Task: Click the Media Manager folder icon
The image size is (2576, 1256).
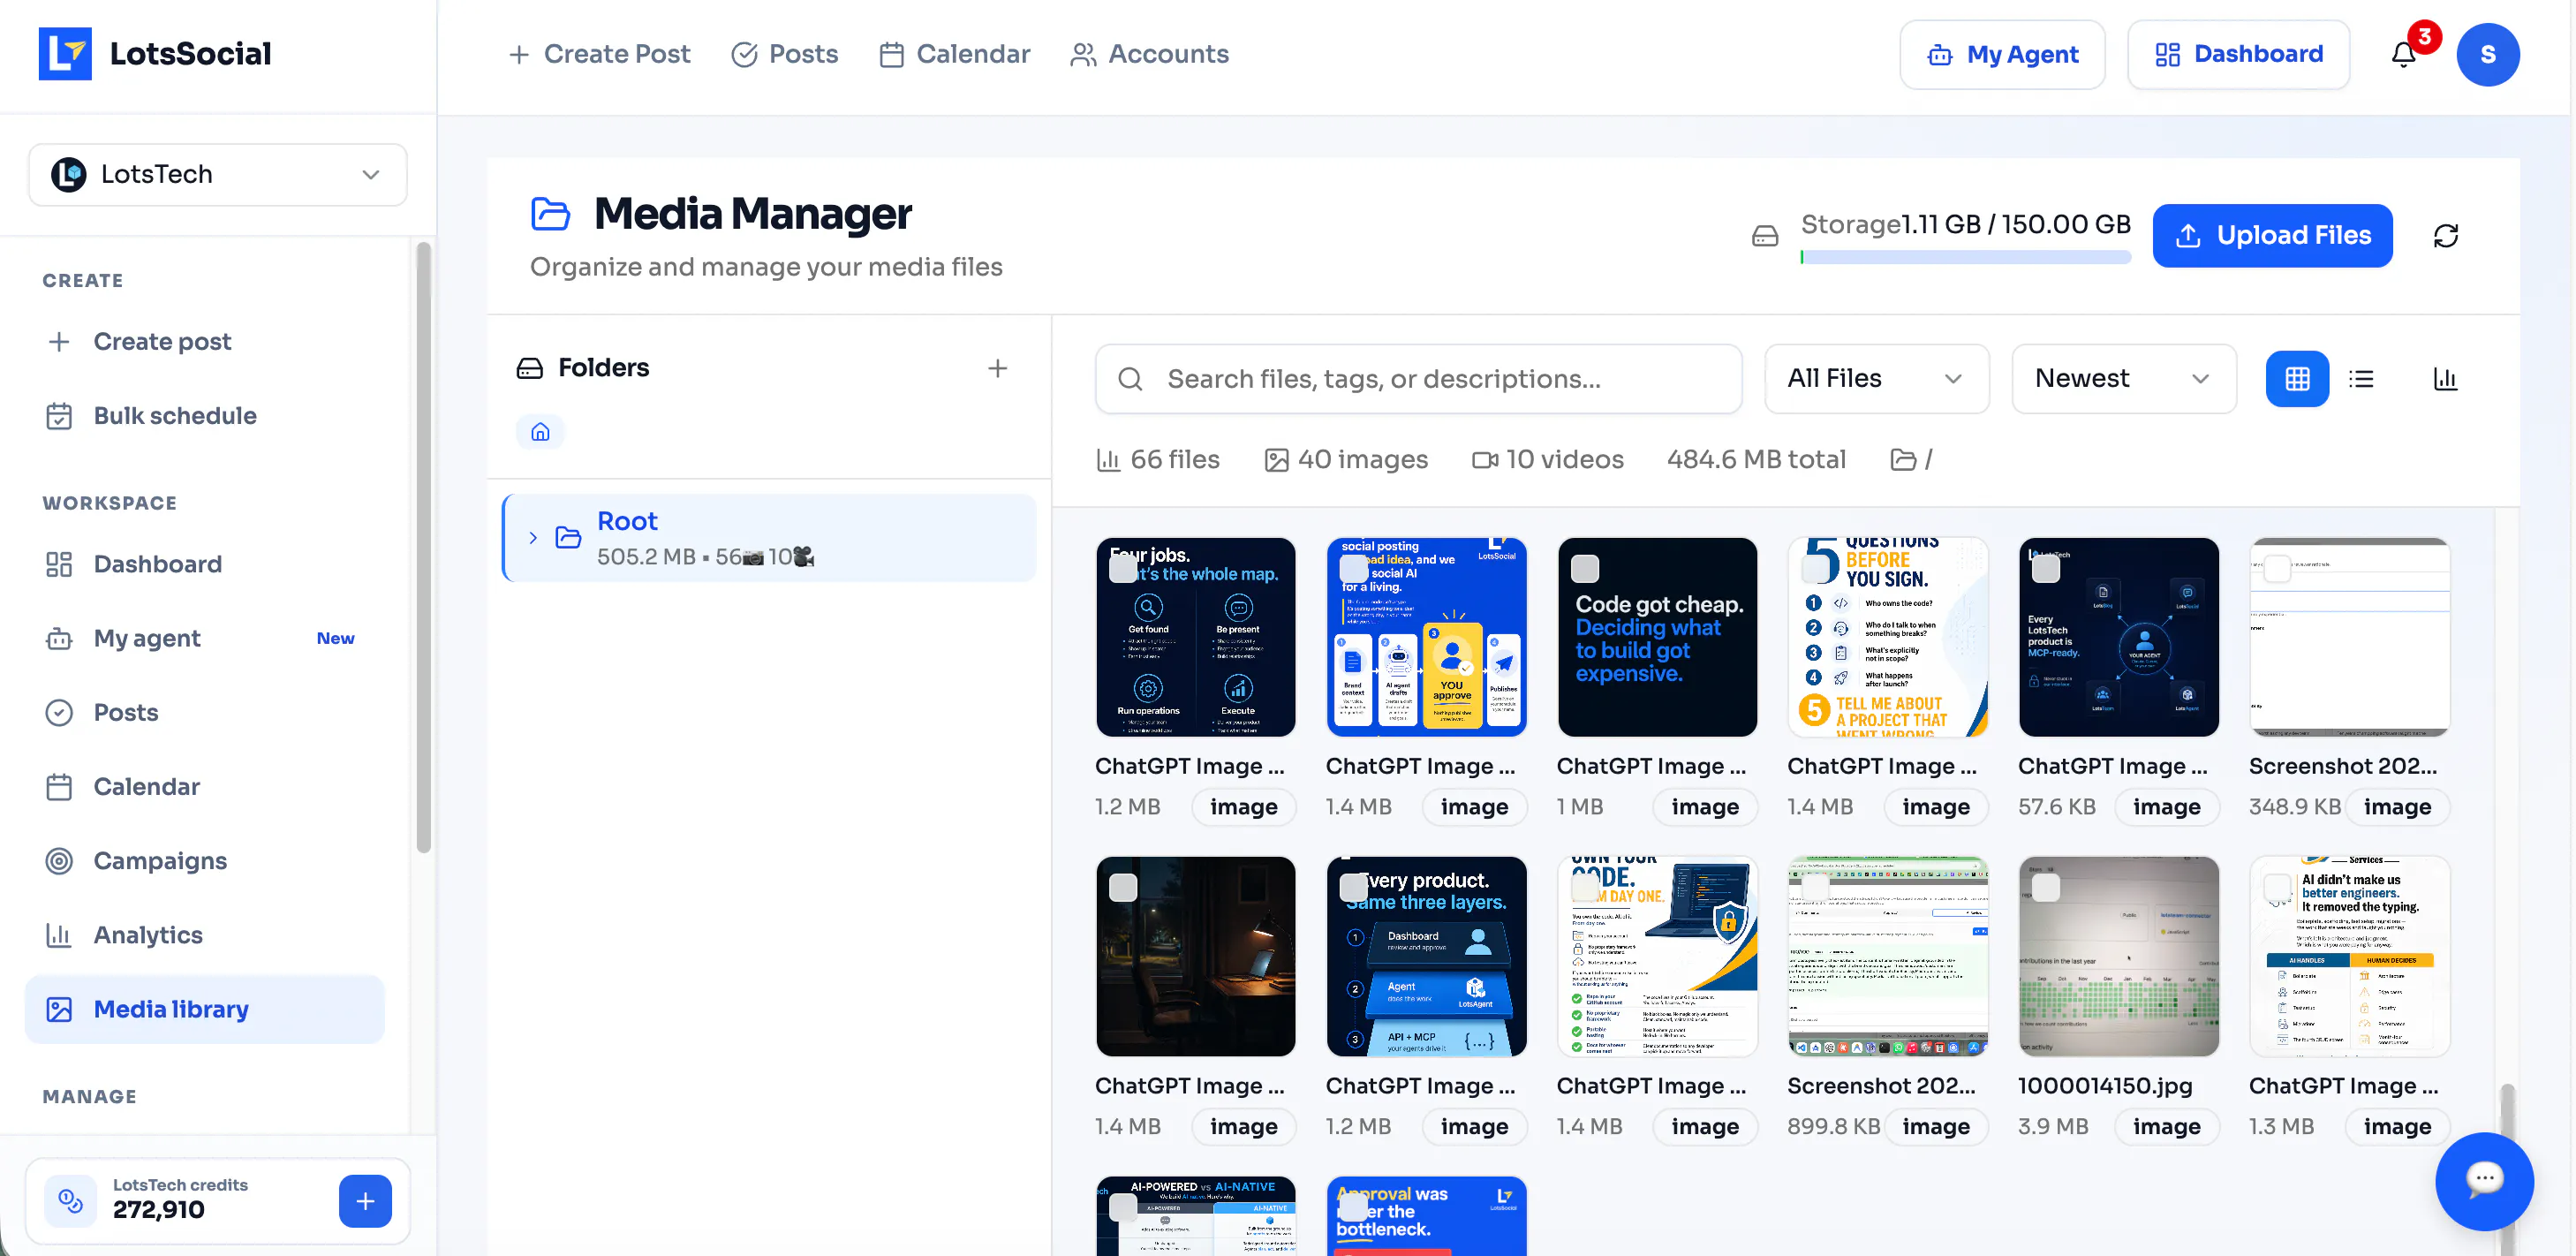Action: (550, 214)
